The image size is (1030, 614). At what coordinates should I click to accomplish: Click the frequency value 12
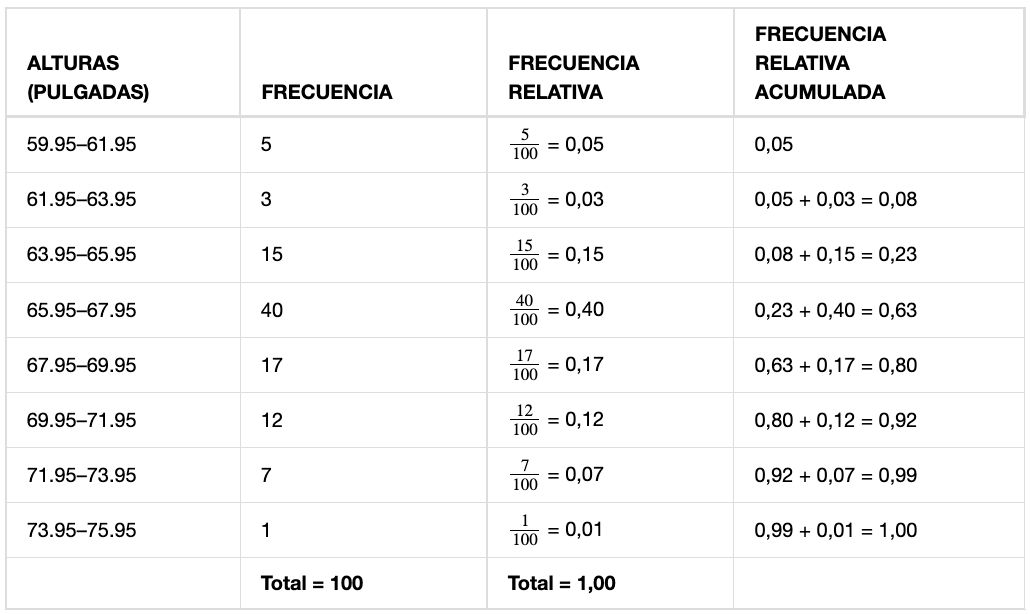pyautogui.click(x=272, y=420)
